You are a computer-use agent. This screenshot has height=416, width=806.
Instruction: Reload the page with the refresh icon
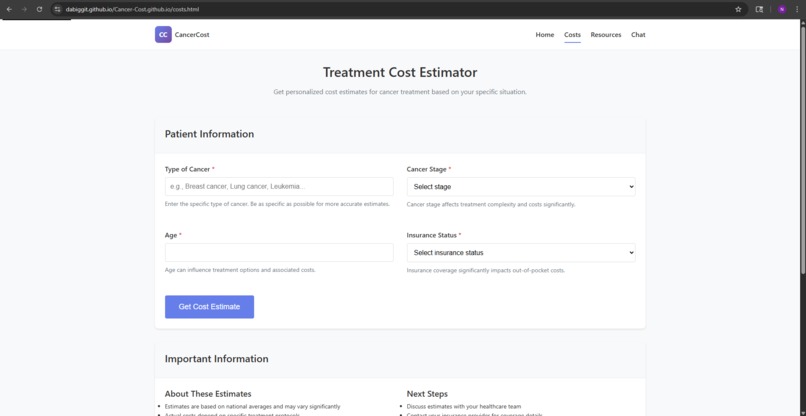click(39, 9)
